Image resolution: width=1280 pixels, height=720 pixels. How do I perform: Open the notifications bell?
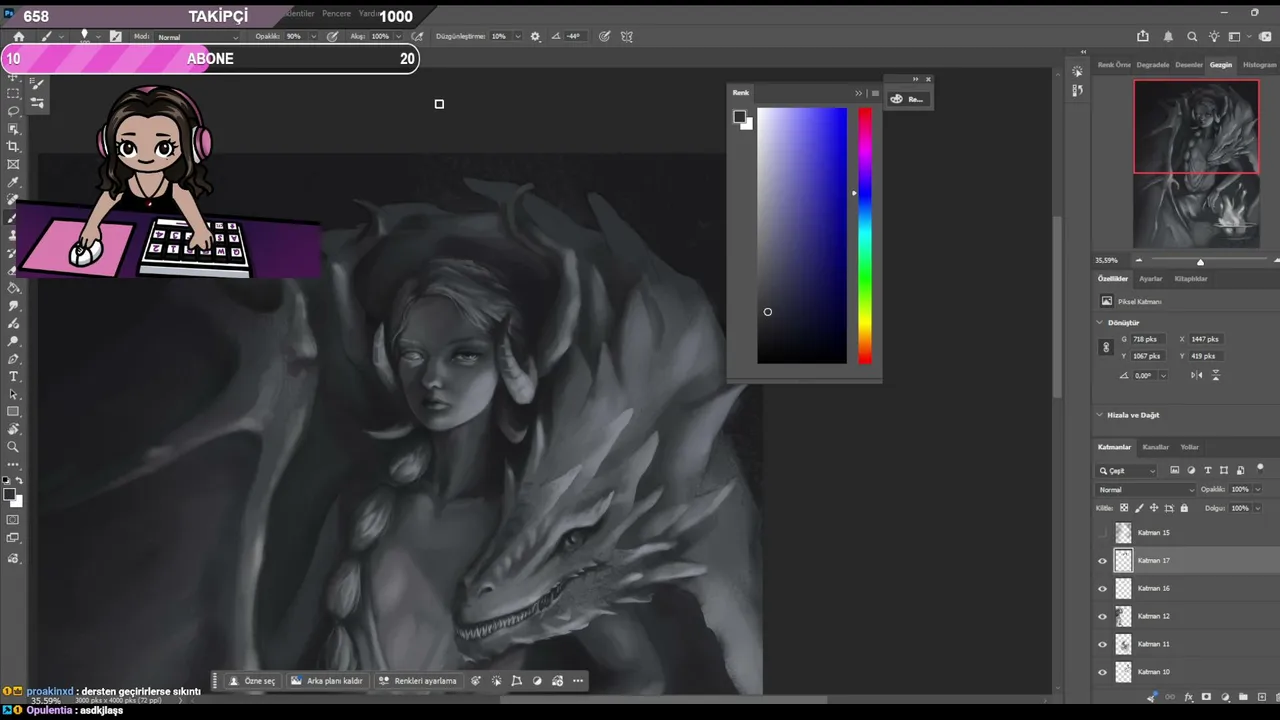pos(1169,37)
